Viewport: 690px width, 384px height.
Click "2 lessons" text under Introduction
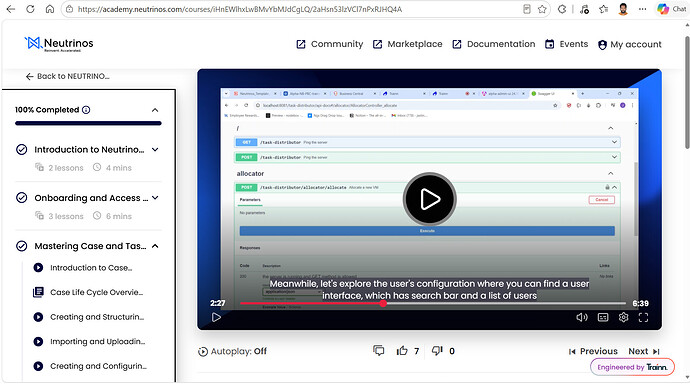(x=66, y=168)
